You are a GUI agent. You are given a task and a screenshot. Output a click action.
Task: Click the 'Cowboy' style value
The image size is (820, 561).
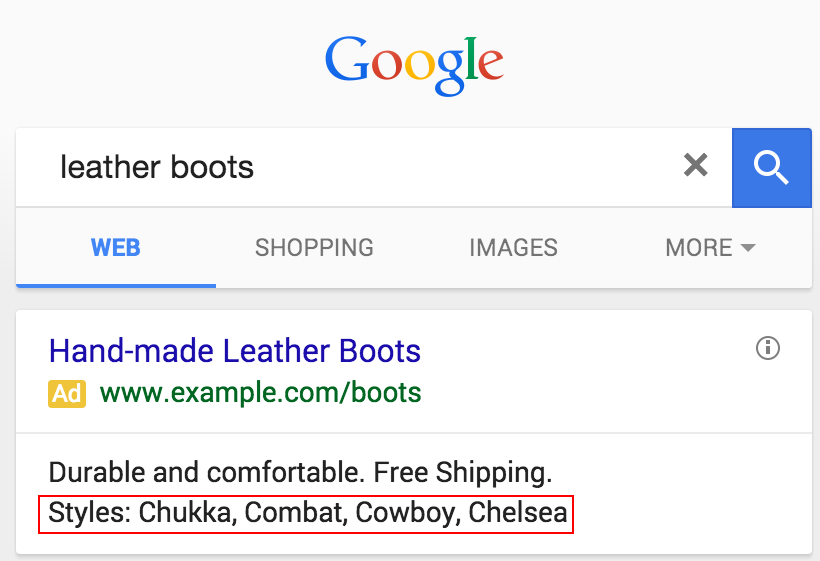(x=408, y=513)
